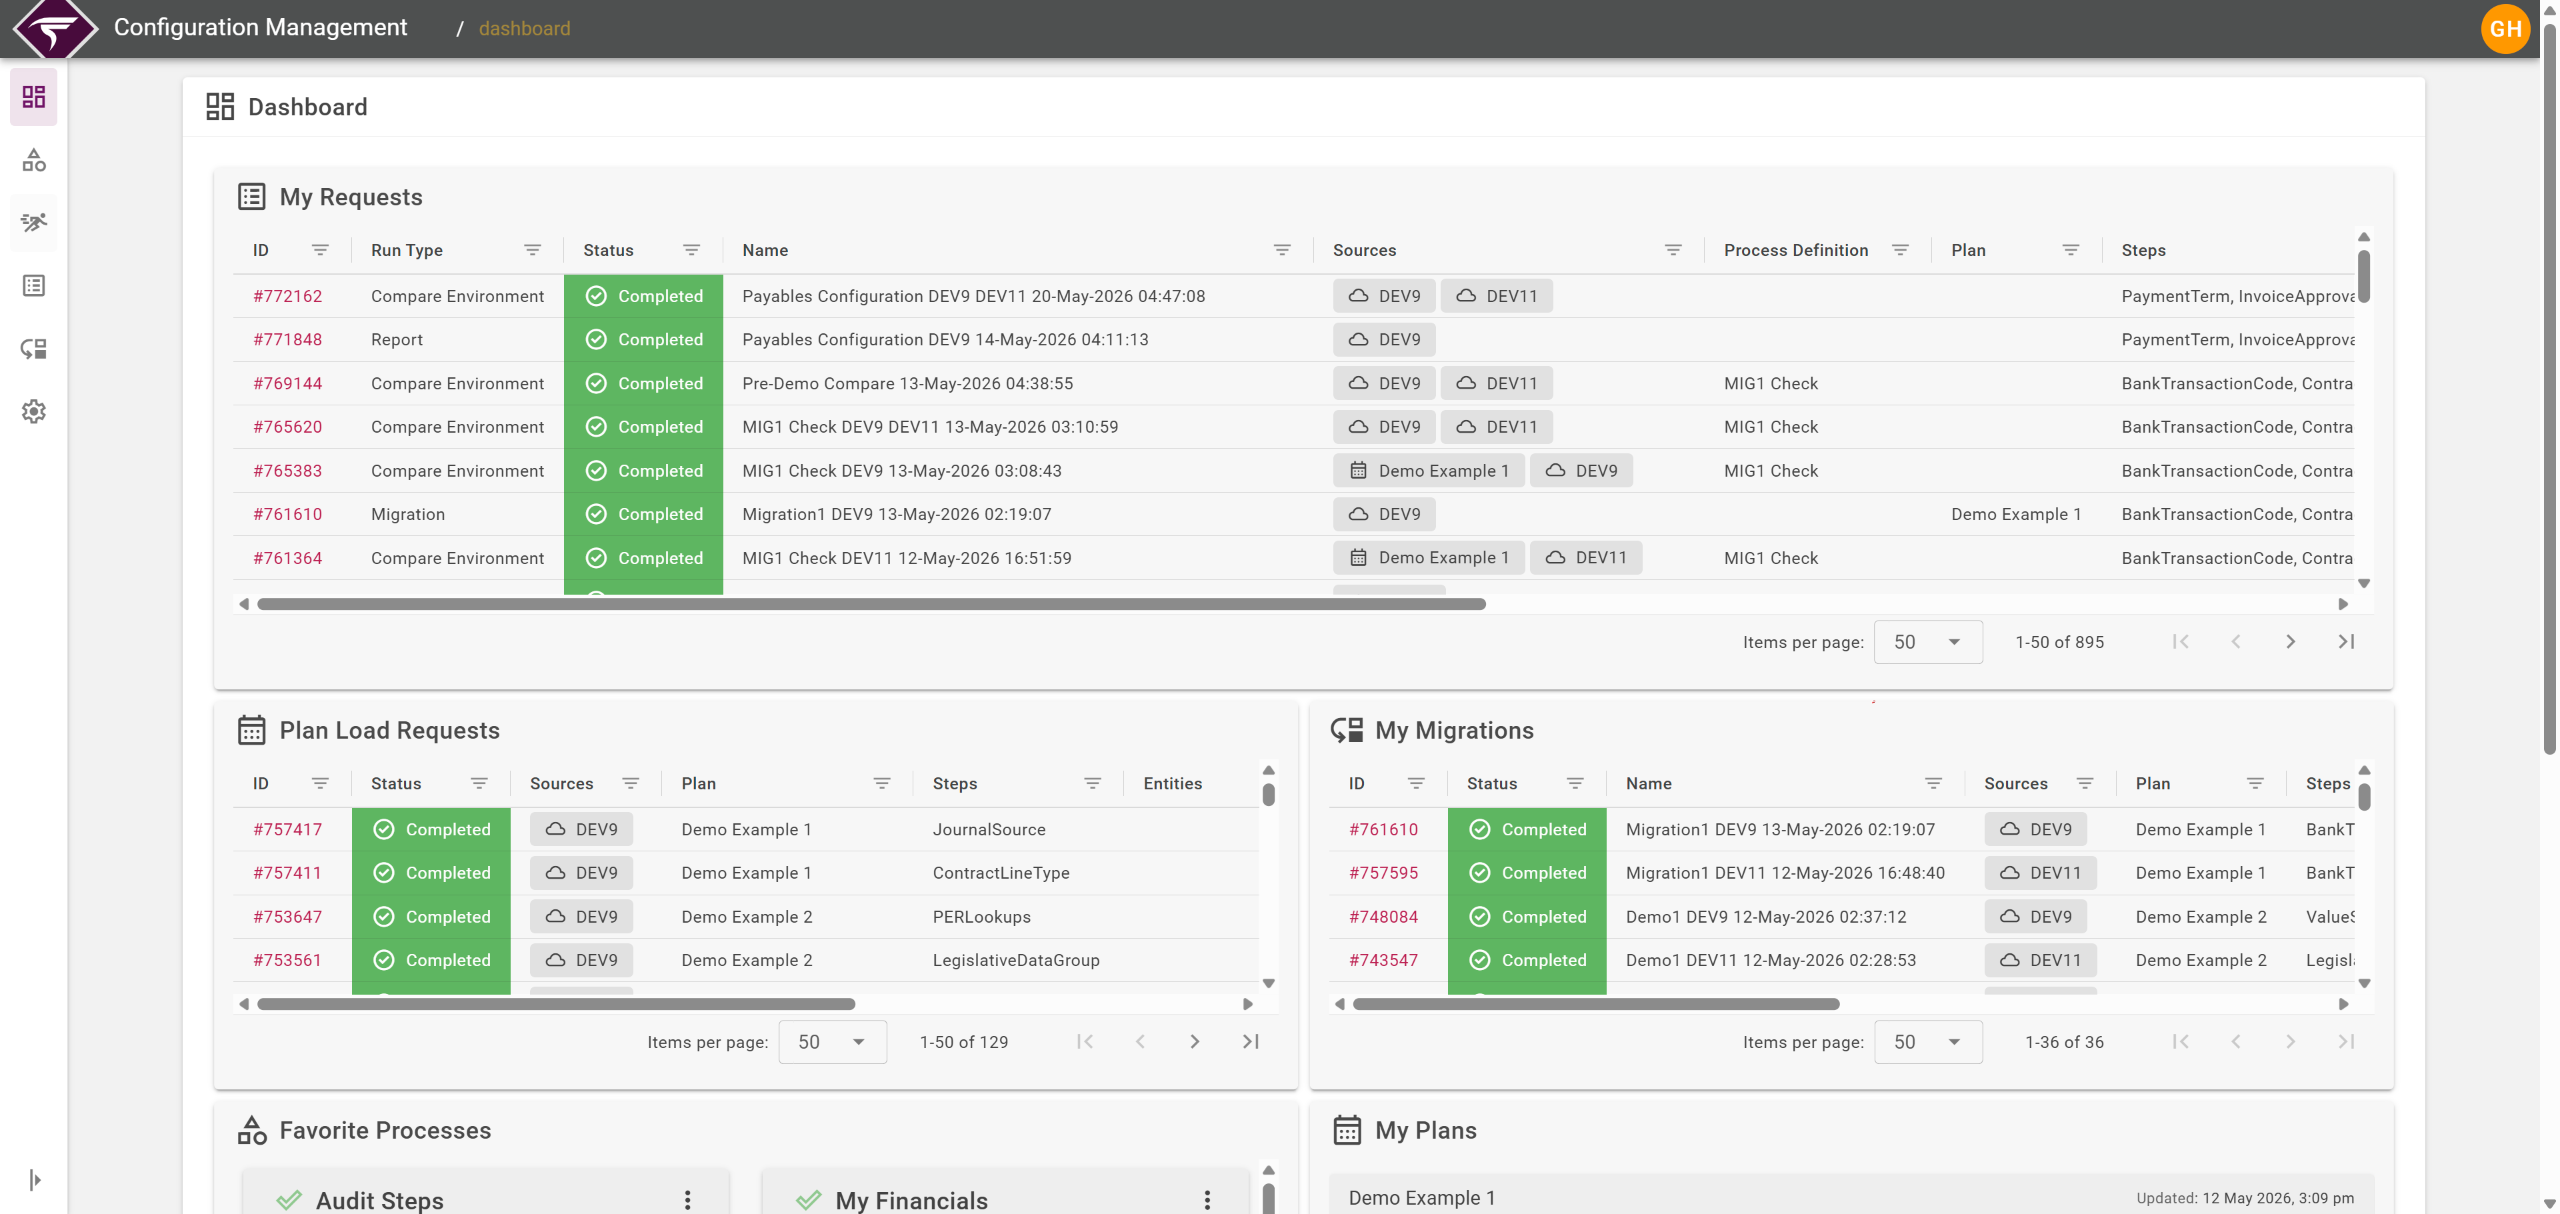This screenshot has width=2560, height=1214.
Task: Open the Settings gear sidebar icon
Action: [x=34, y=411]
